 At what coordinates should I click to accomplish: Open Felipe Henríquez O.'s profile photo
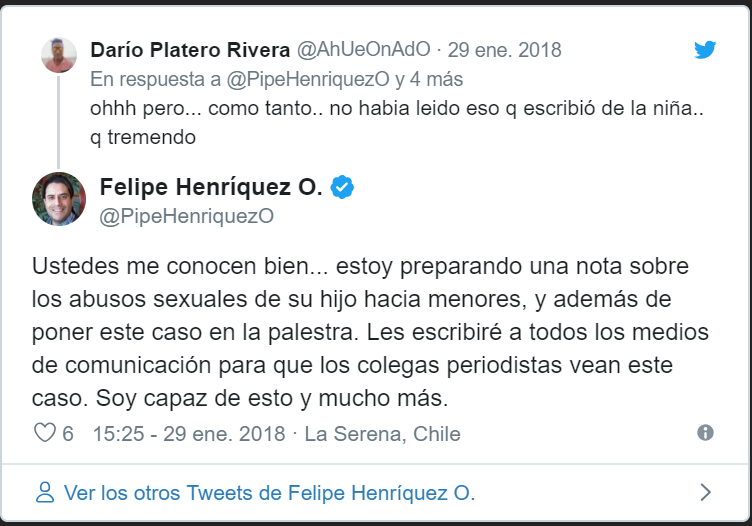(x=59, y=198)
